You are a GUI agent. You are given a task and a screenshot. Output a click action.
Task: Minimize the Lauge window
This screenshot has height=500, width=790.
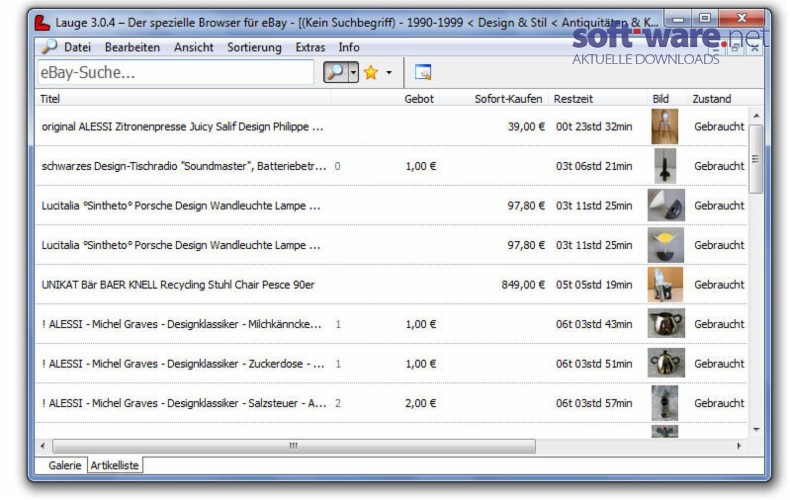(679, 19)
